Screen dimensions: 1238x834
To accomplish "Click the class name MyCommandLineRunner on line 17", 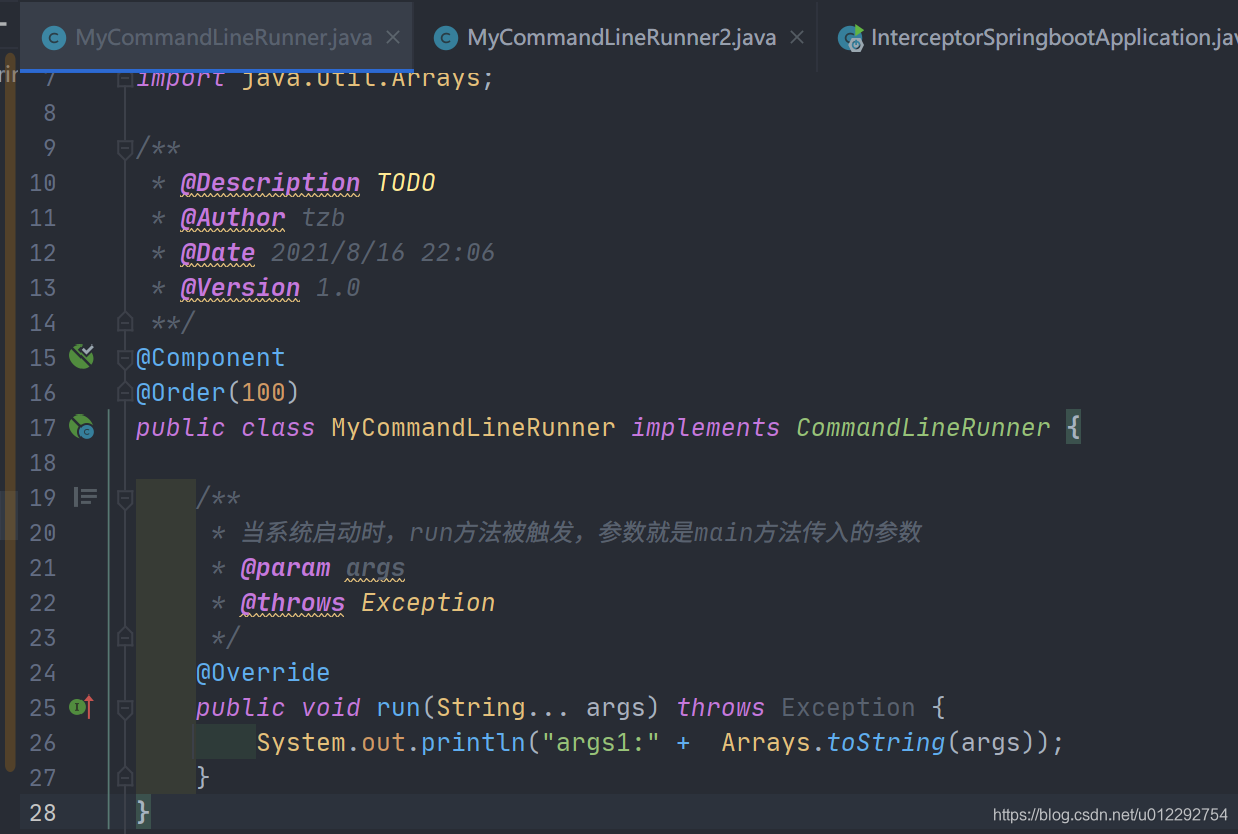I will coord(473,428).
